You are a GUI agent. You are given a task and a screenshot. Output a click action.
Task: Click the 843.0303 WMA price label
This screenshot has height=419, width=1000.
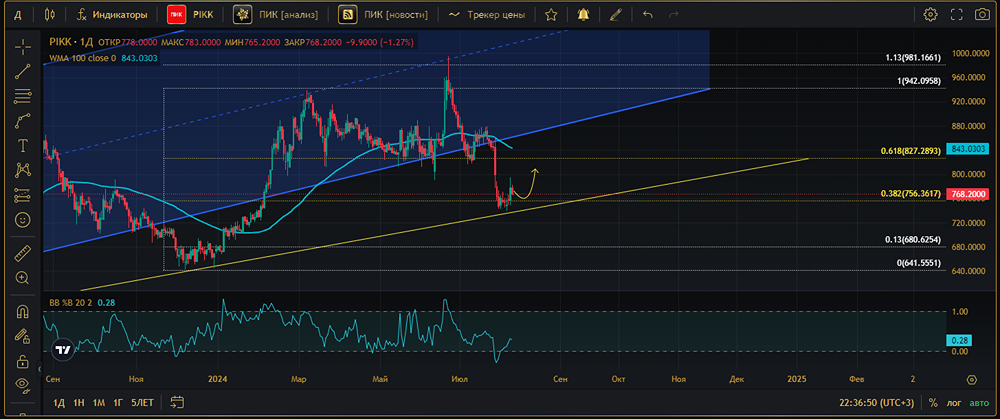[x=970, y=149]
